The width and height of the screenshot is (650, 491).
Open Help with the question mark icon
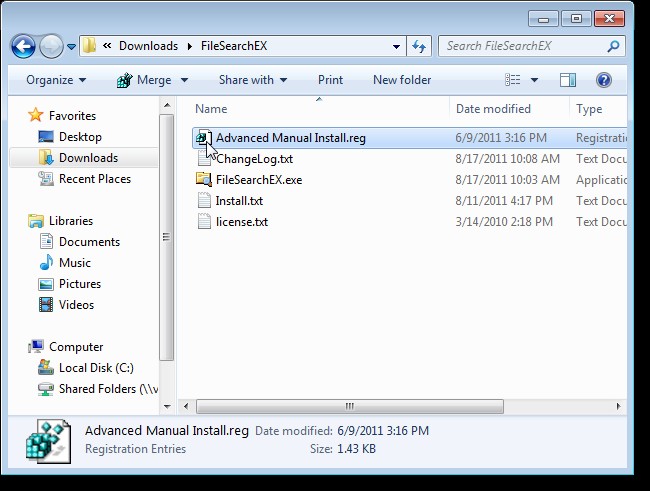click(604, 80)
